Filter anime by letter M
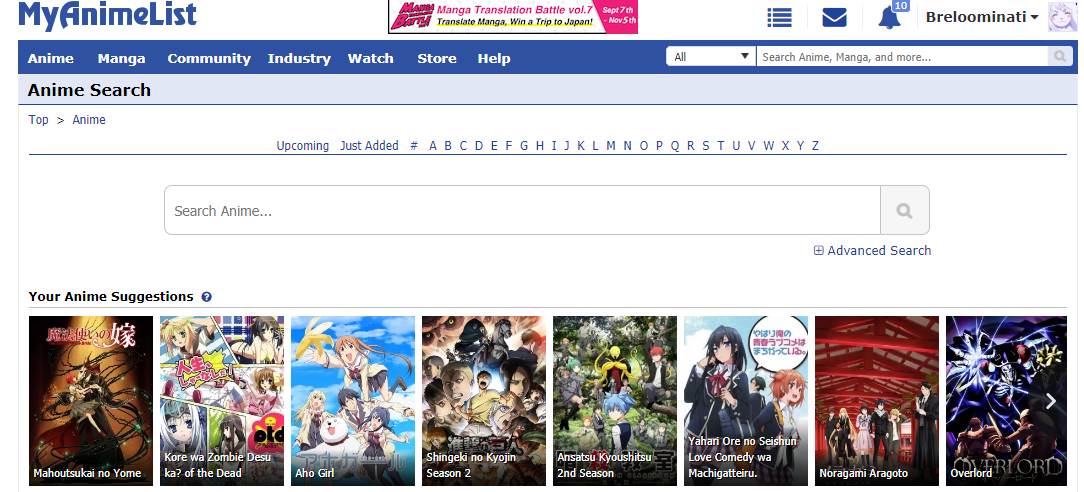1084x492 pixels. (x=611, y=146)
